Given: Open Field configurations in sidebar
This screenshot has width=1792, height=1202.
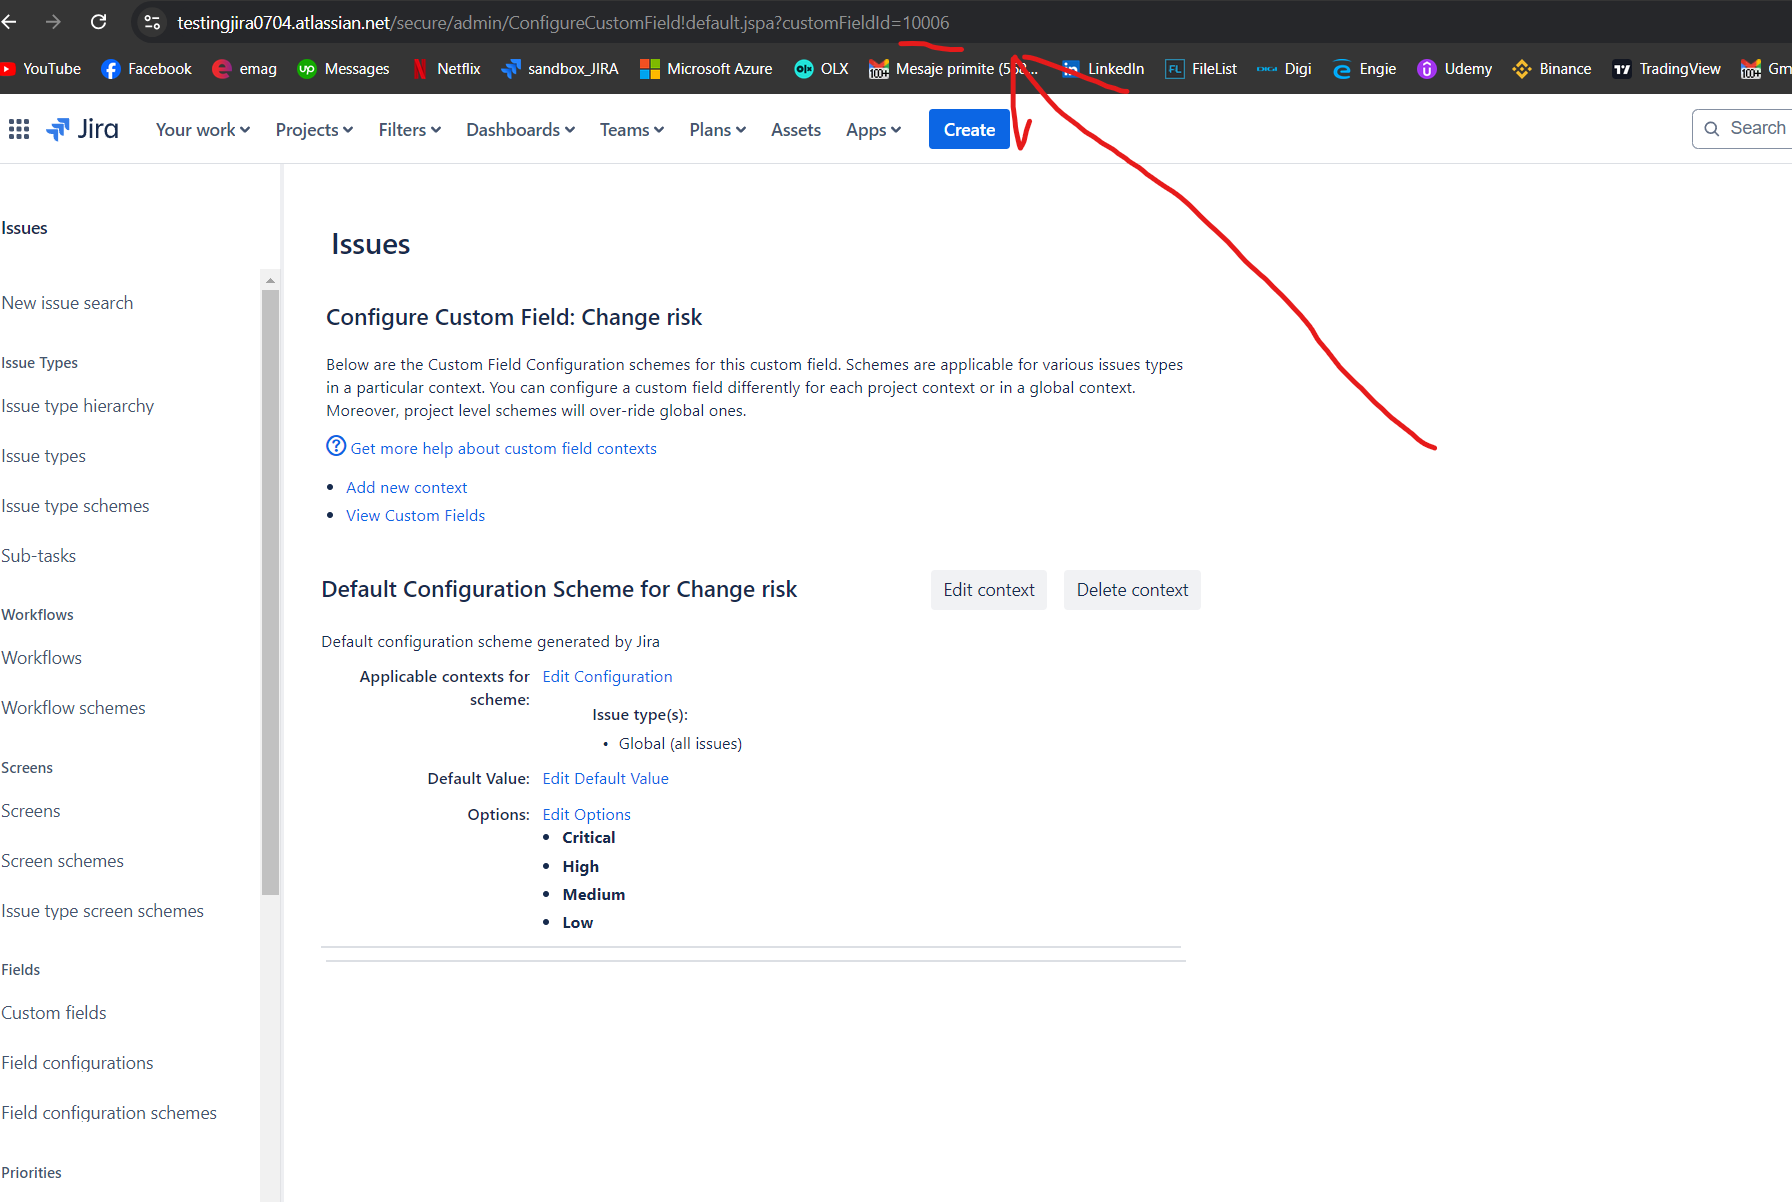Looking at the screenshot, I should [x=77, y=1063].
